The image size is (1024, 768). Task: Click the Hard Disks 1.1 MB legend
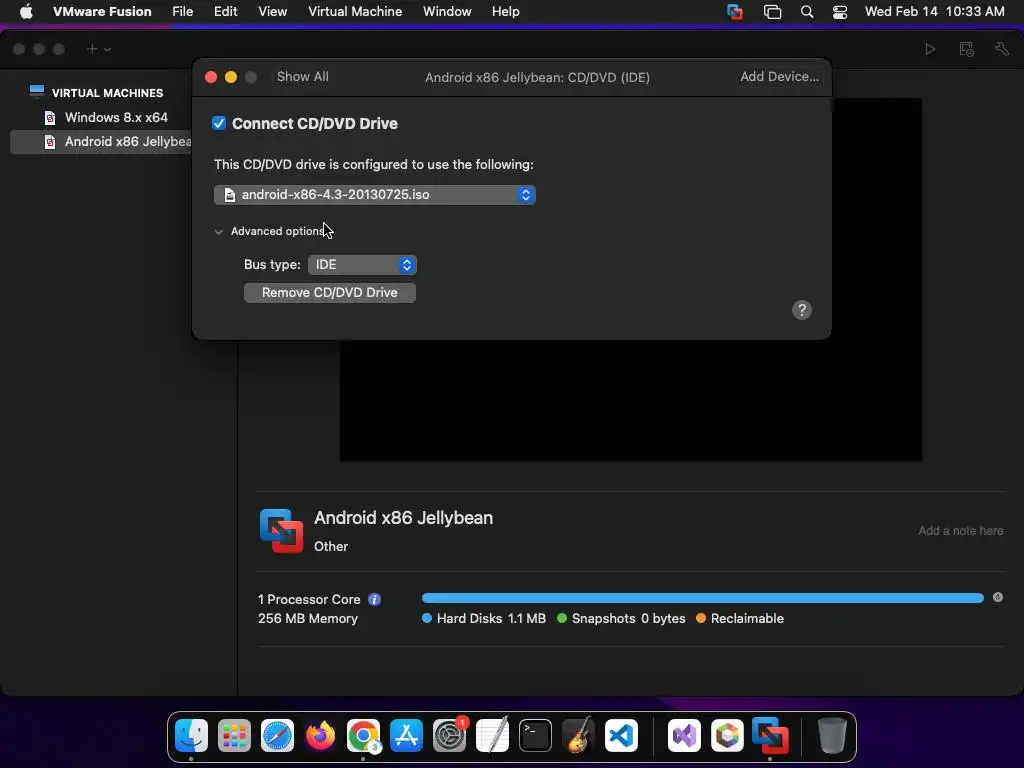tap(484, 618)
